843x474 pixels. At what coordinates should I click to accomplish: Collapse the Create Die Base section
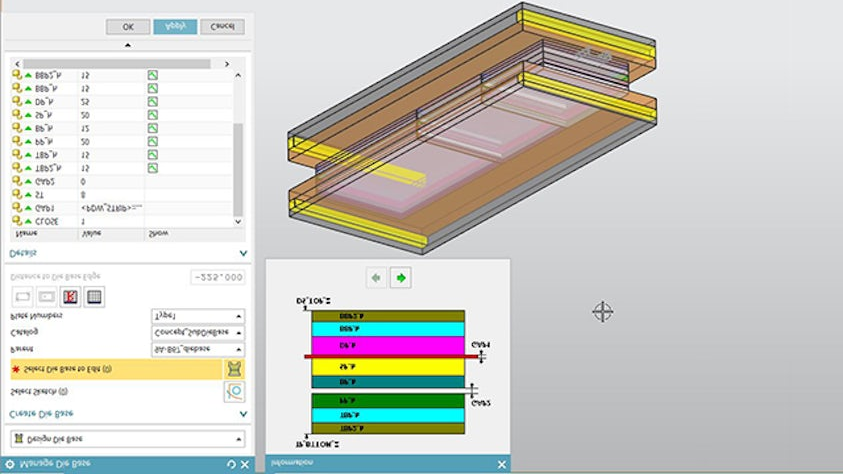pyautogui.click(x=242, y=413)
